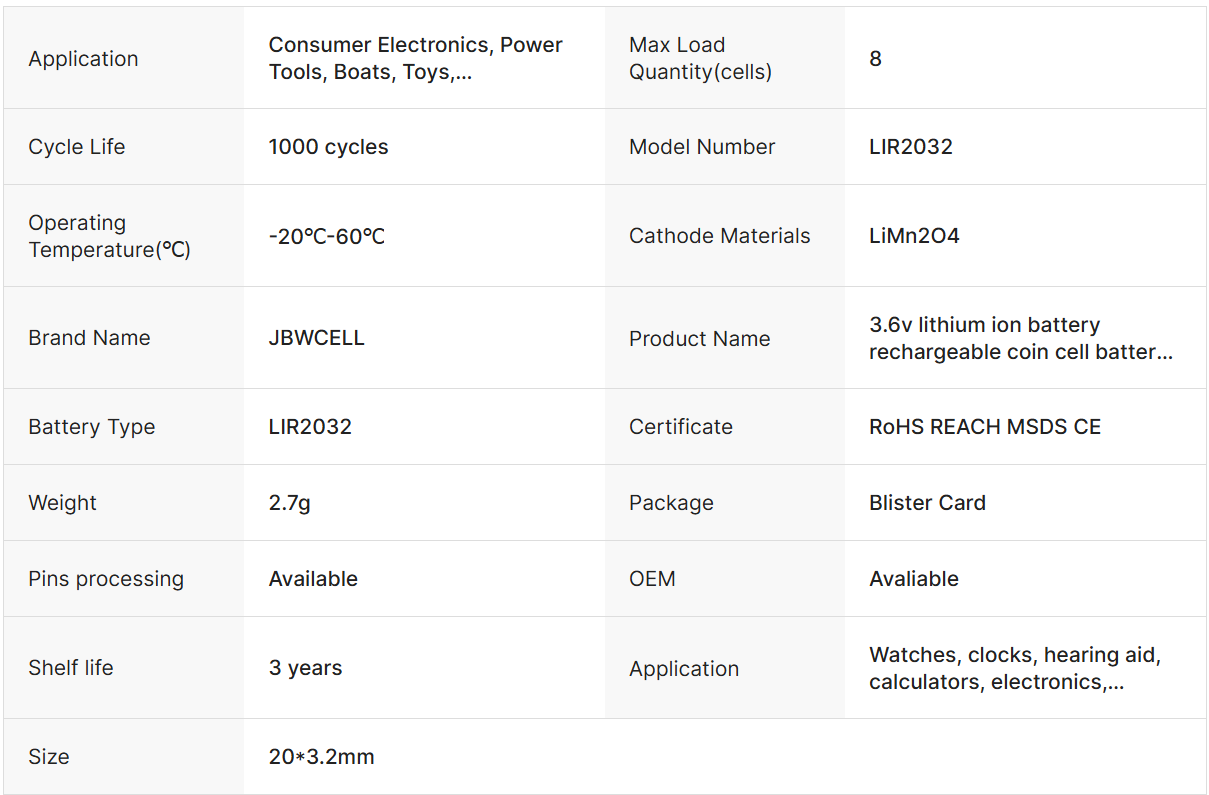
Task: Select the 20*3.2mm size value
Action: [x=321, y=757]
